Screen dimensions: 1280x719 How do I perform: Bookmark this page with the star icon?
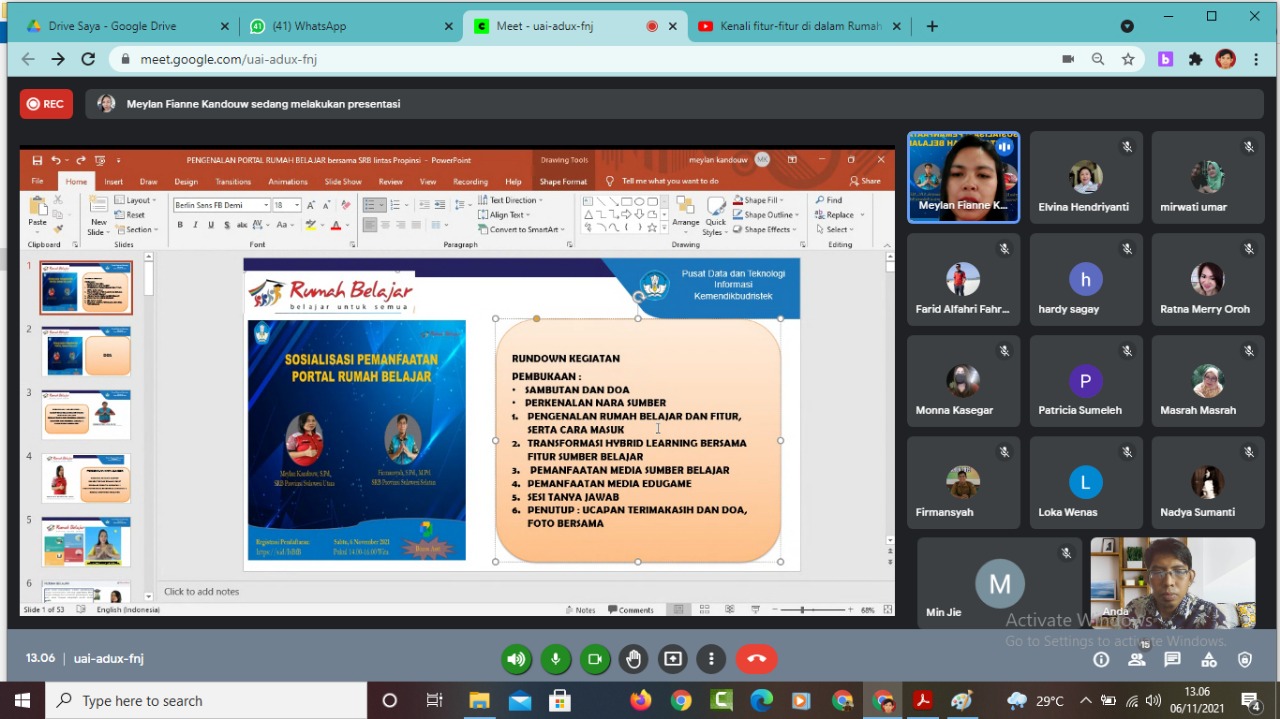pos(1128,60)
